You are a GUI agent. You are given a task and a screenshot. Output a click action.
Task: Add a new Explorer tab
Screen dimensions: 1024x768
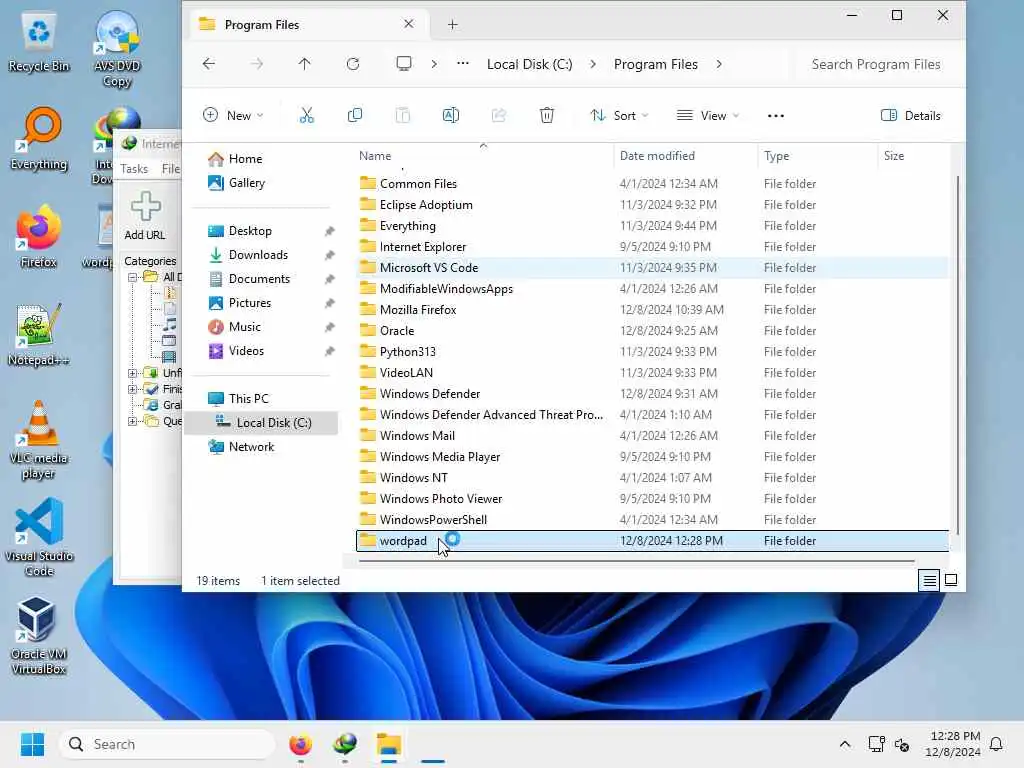pos(453,25)
